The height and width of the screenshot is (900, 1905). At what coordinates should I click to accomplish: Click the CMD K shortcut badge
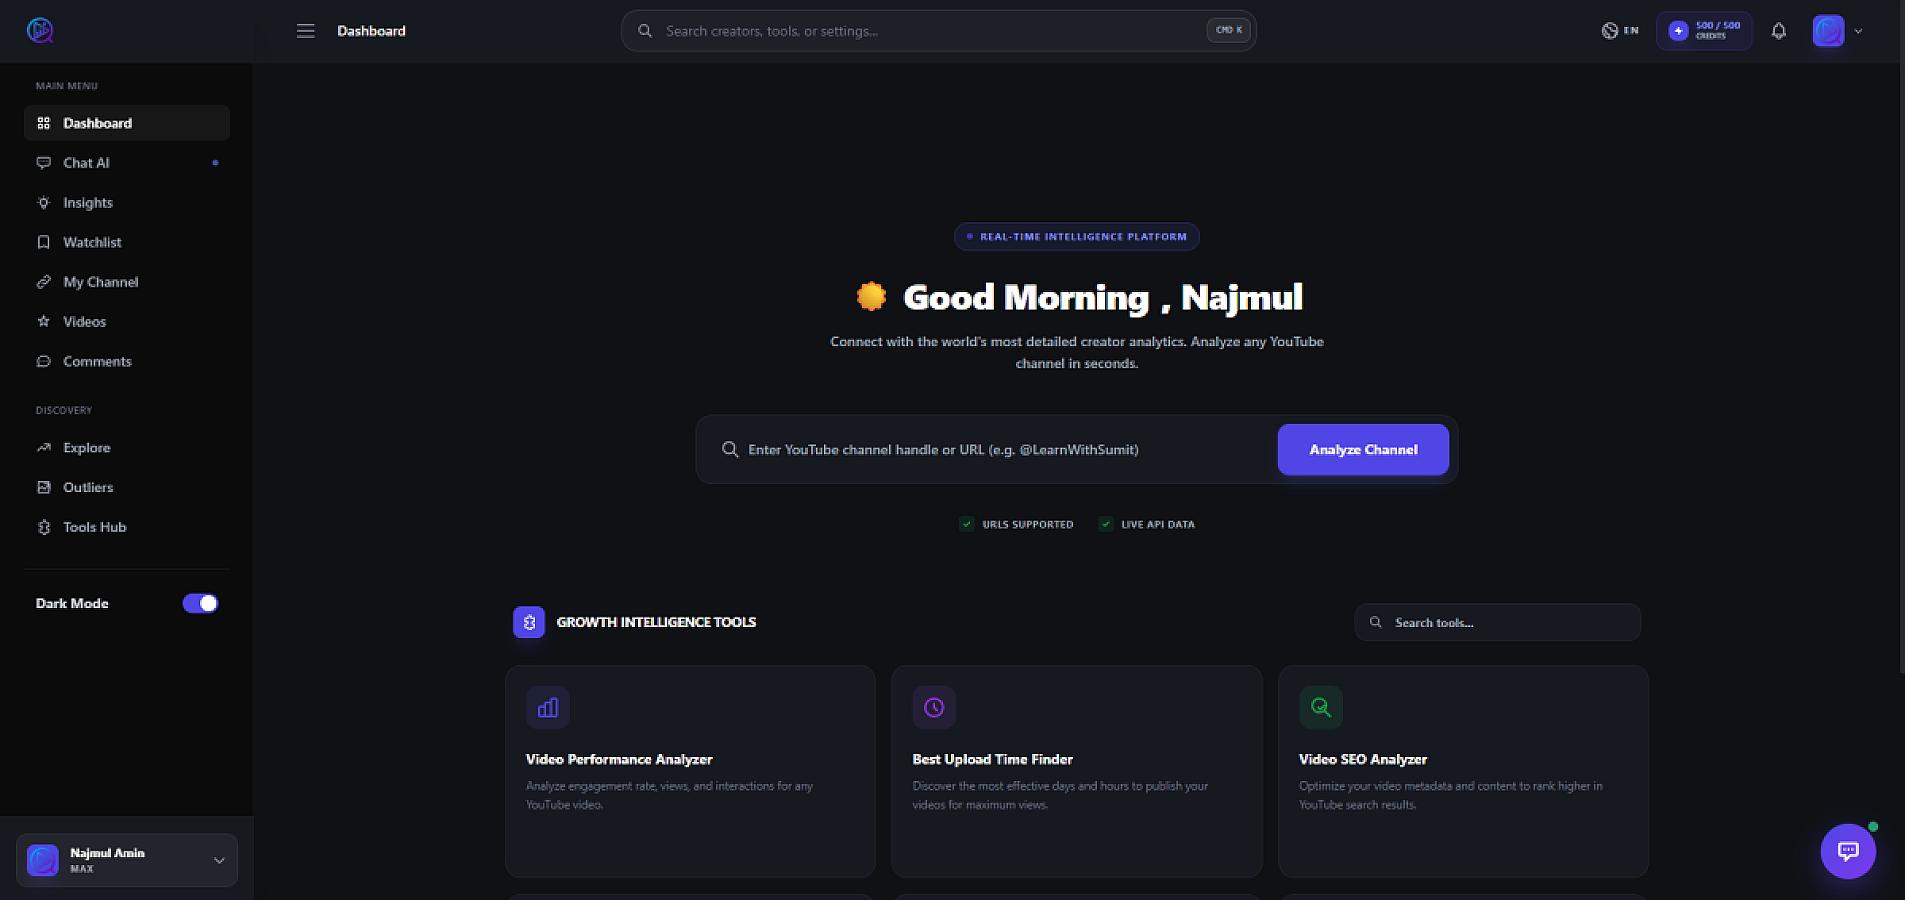click(x=1228, y=30)
